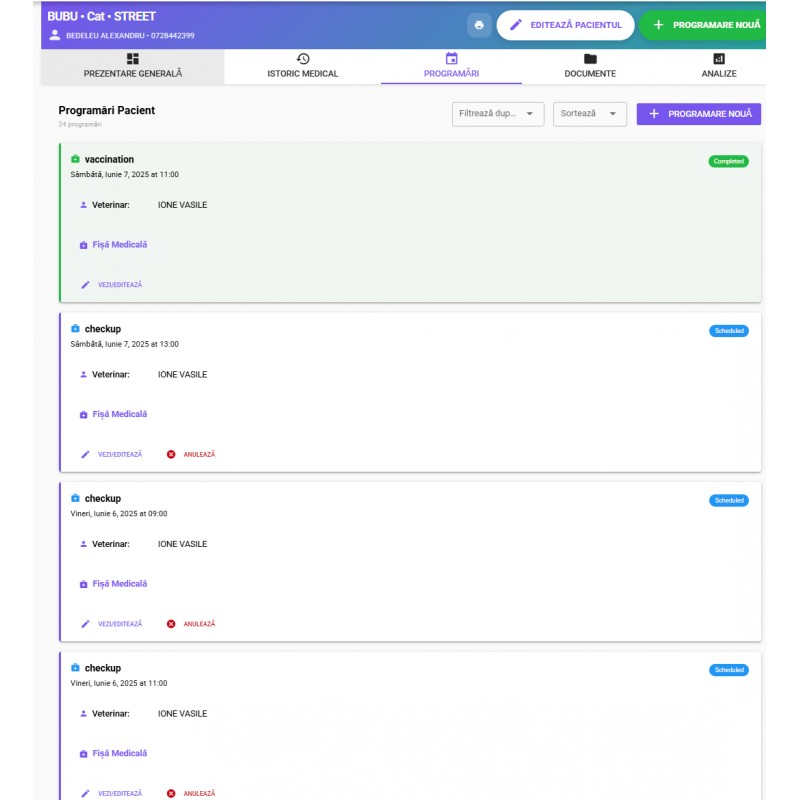
Task: Open the Filtrează după dropdown
Action: 498,114
